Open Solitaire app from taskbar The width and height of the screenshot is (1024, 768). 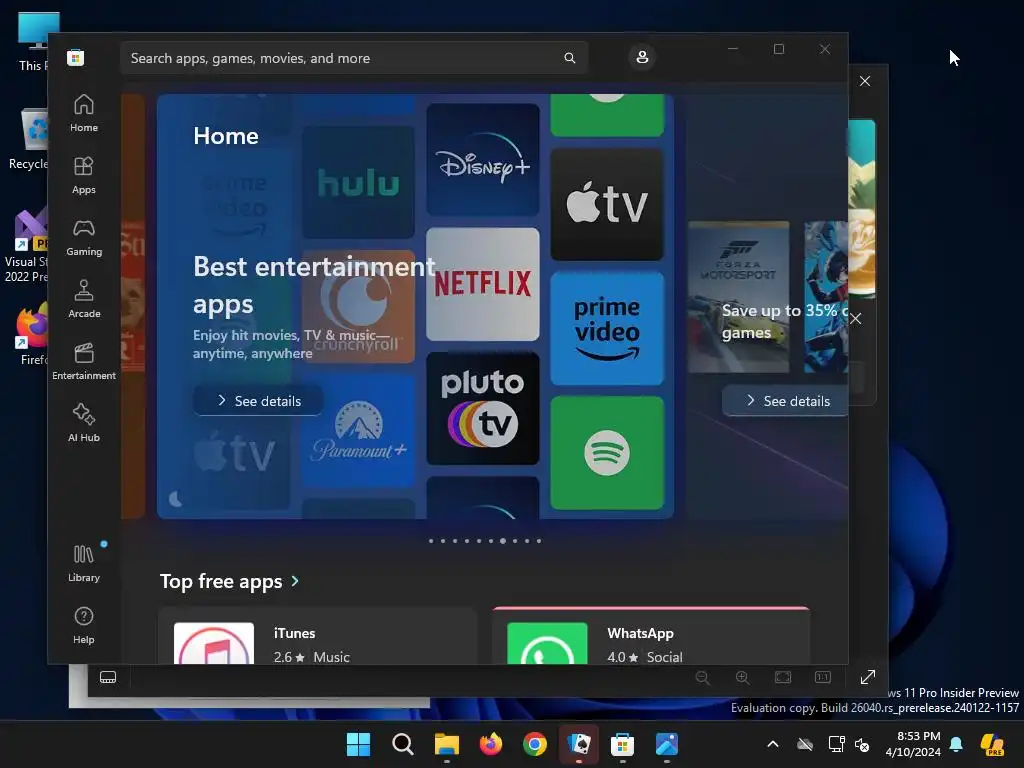click(579, 744)
